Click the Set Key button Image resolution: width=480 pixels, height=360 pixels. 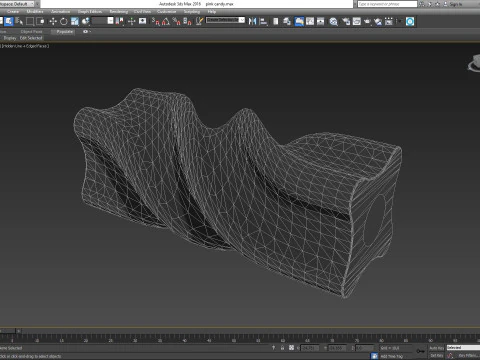point(436,356)
